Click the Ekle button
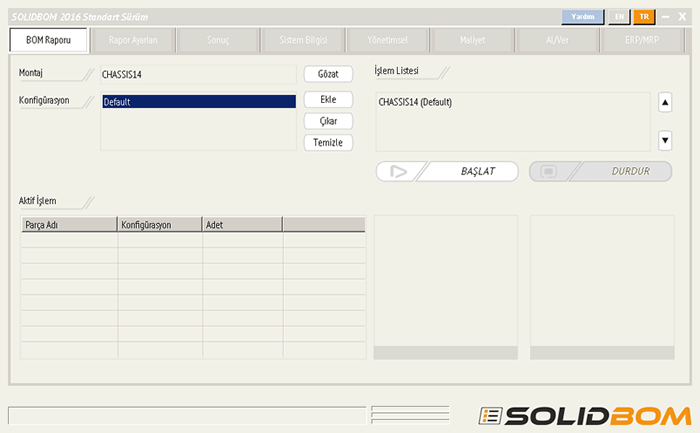 (328, 100)
